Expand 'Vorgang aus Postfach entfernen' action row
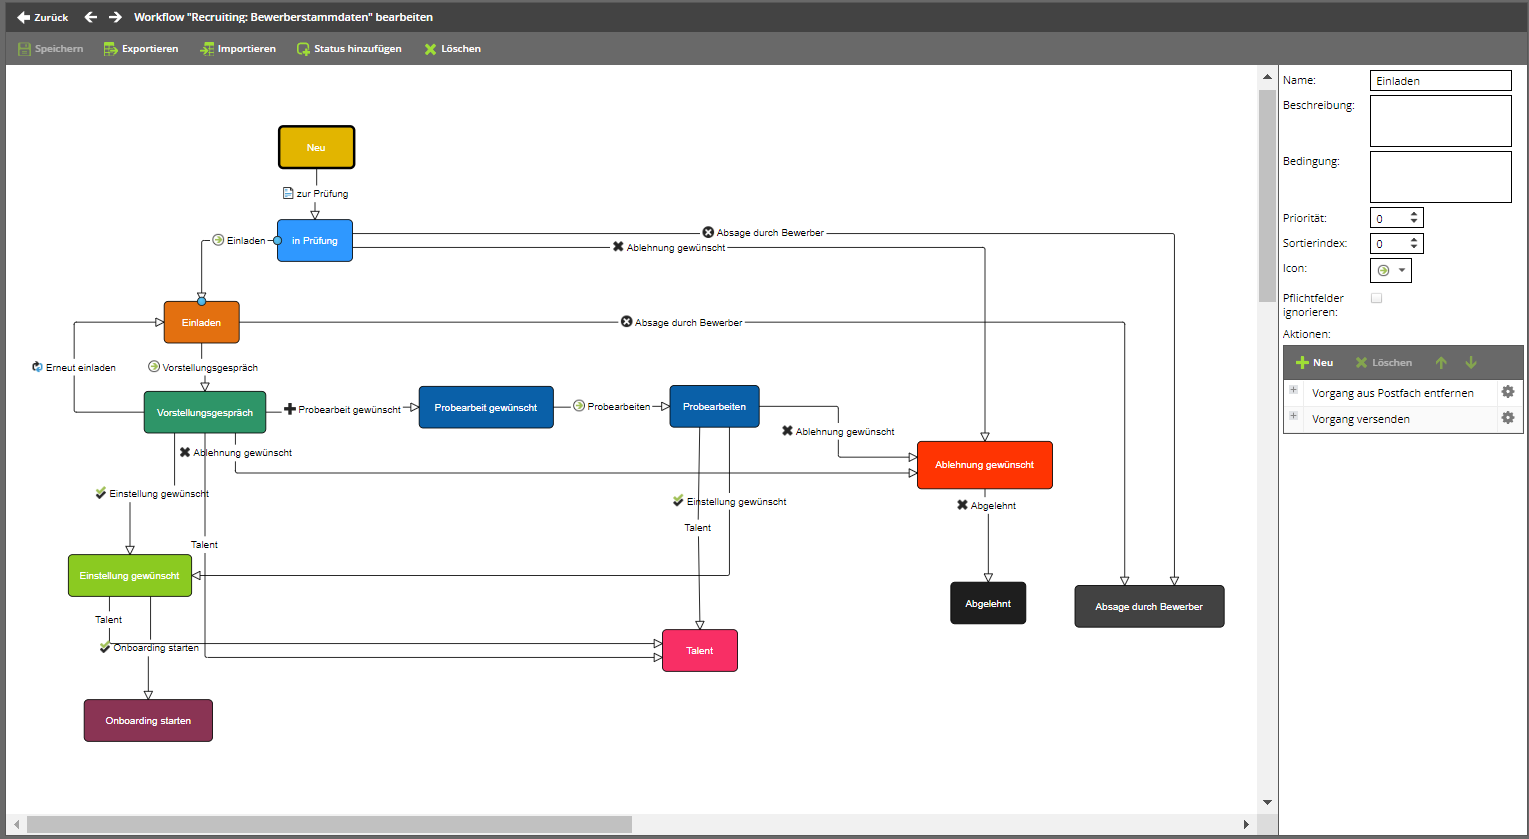The height and width of the screenshot is (839, 1529). point(1293,390)
